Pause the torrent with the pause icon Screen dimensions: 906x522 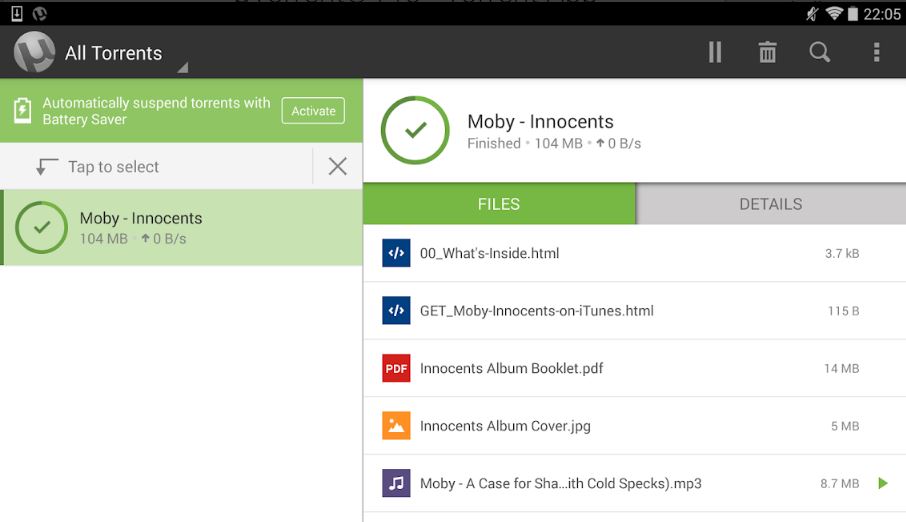[x=715, y=52]
